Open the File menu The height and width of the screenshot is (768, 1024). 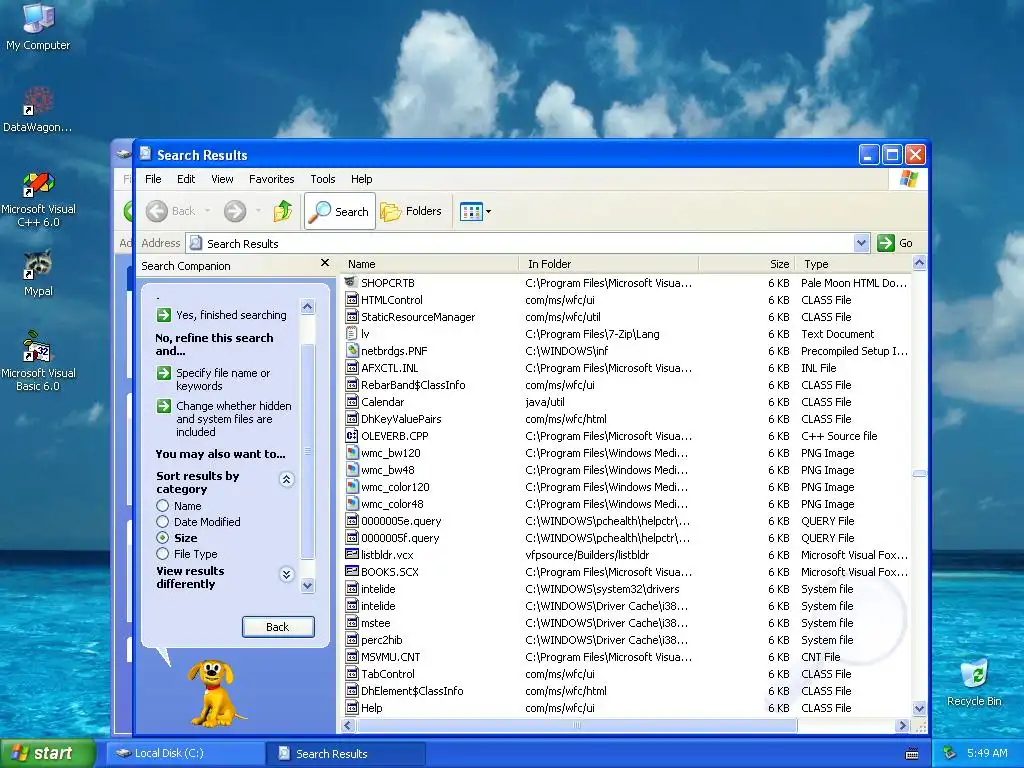coord(153,179)
